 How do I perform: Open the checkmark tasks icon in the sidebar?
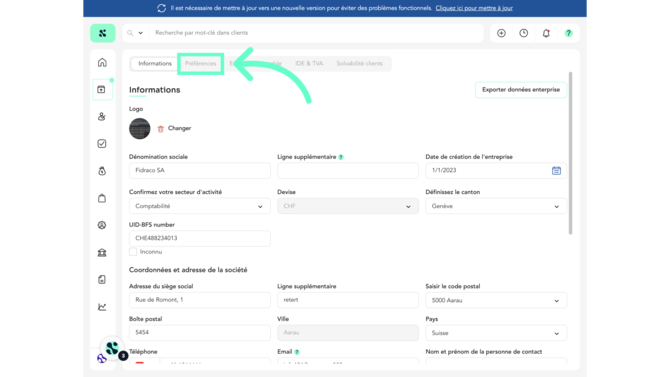pyautogui.click(x=102, y=144)
